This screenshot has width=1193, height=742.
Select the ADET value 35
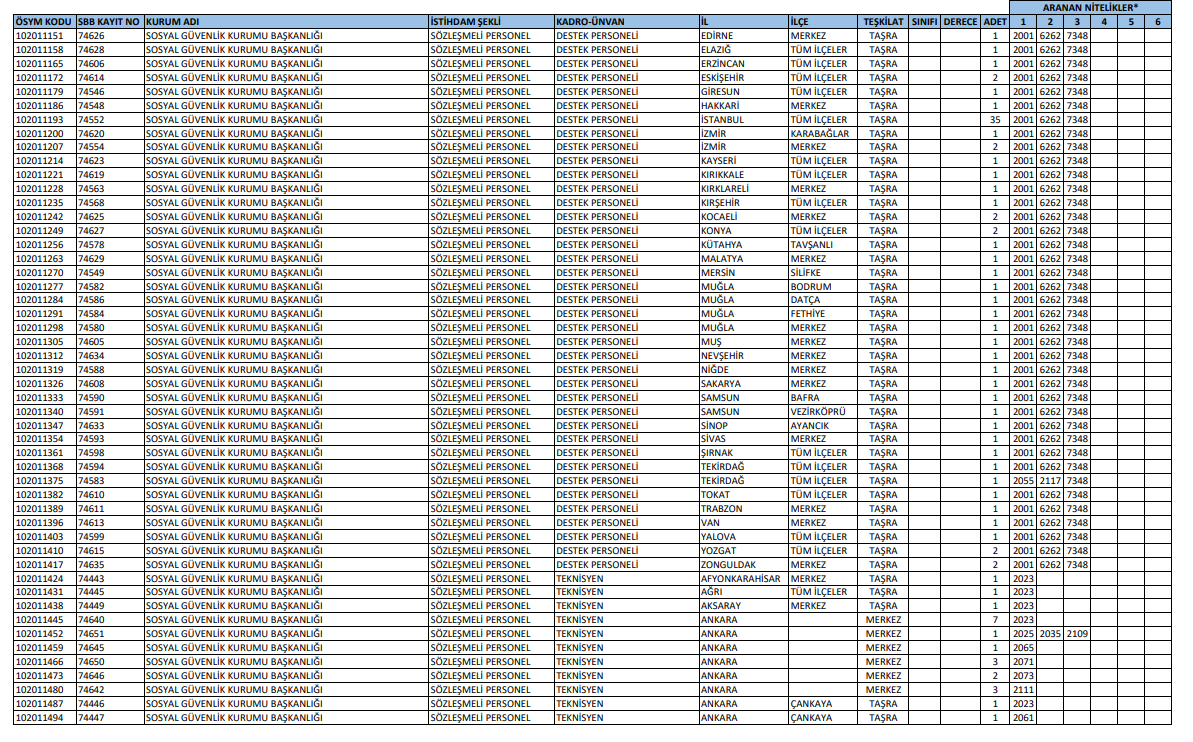tap(994, 119)
